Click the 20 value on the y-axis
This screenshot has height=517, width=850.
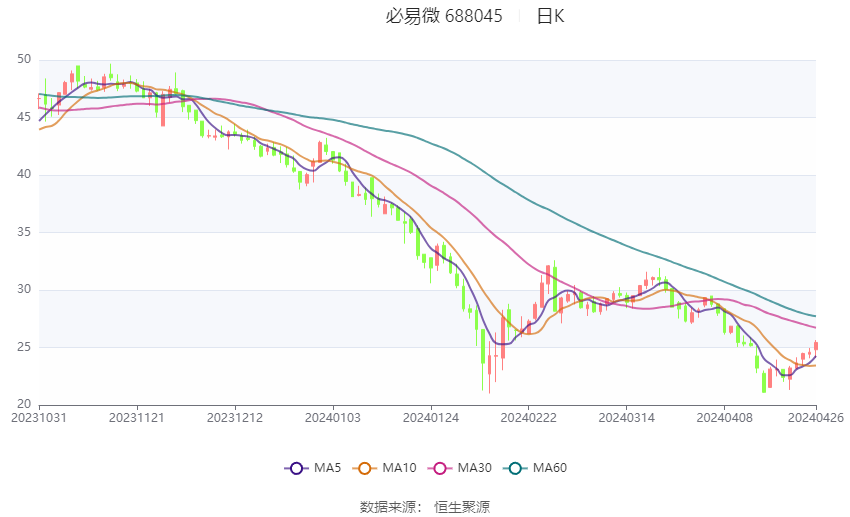tap(24, 404)
